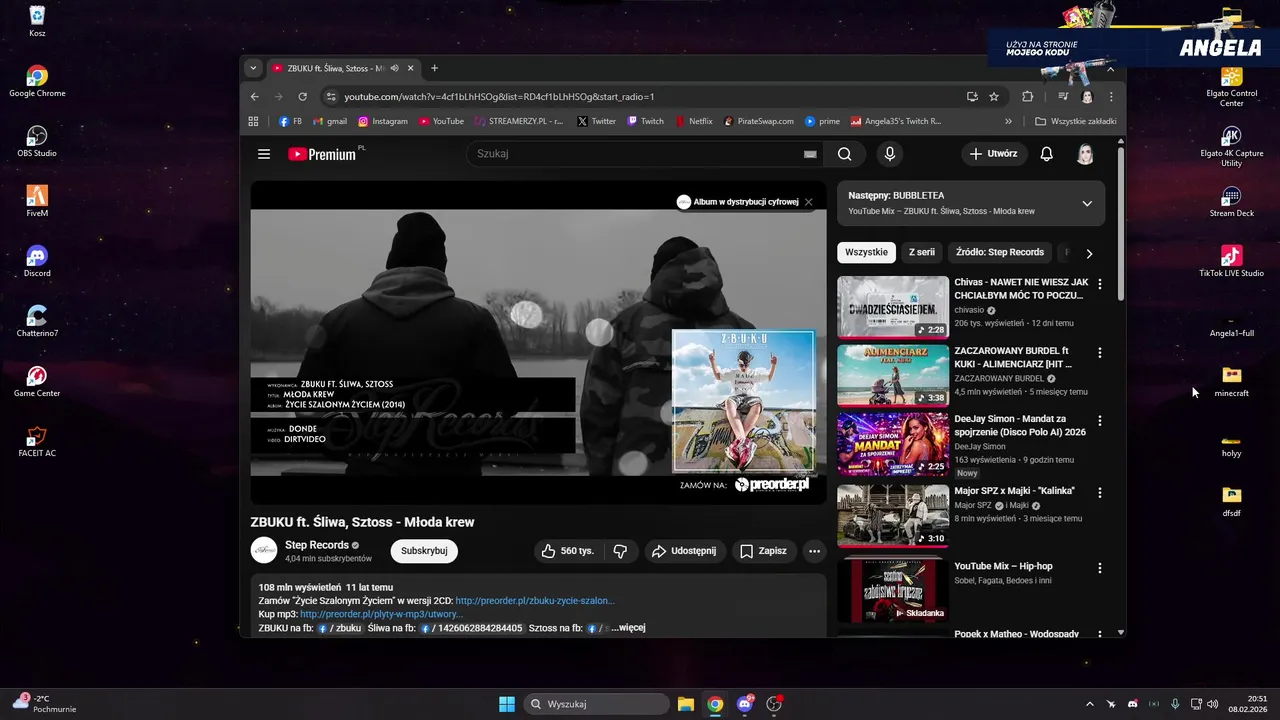The width and height of the screenshot is (1280, 720).
Task: Open the DeeJay Simon Mandat video thumbnail
Action: coord(893,444)
